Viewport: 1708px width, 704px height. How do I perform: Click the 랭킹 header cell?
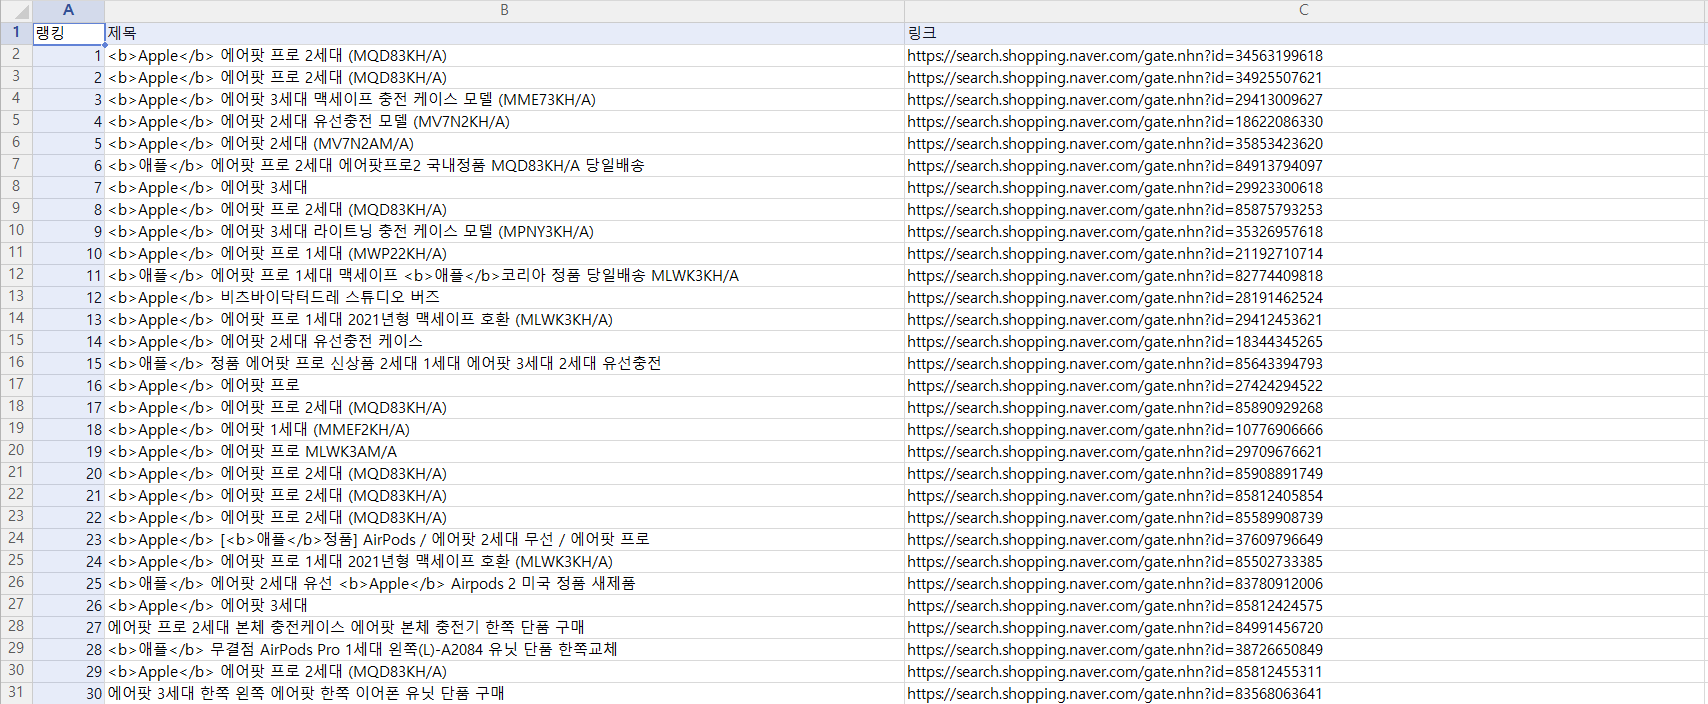click(x=68, y=33)
